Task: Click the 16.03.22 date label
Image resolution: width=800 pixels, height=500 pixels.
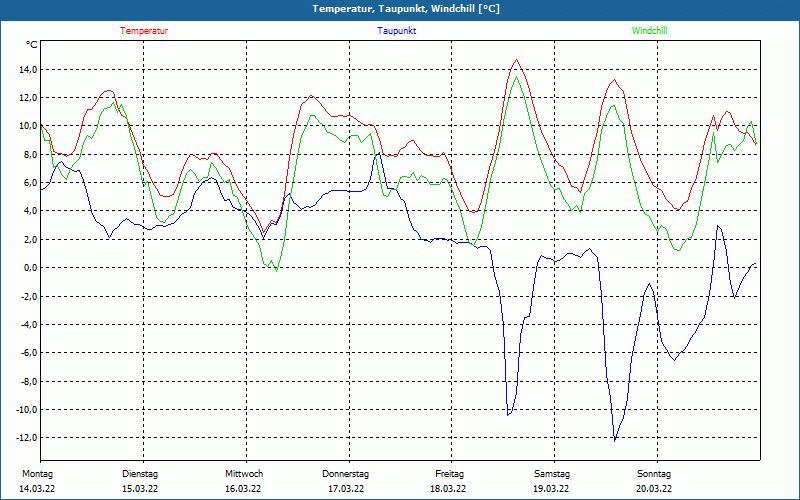Action: (243, 489)
